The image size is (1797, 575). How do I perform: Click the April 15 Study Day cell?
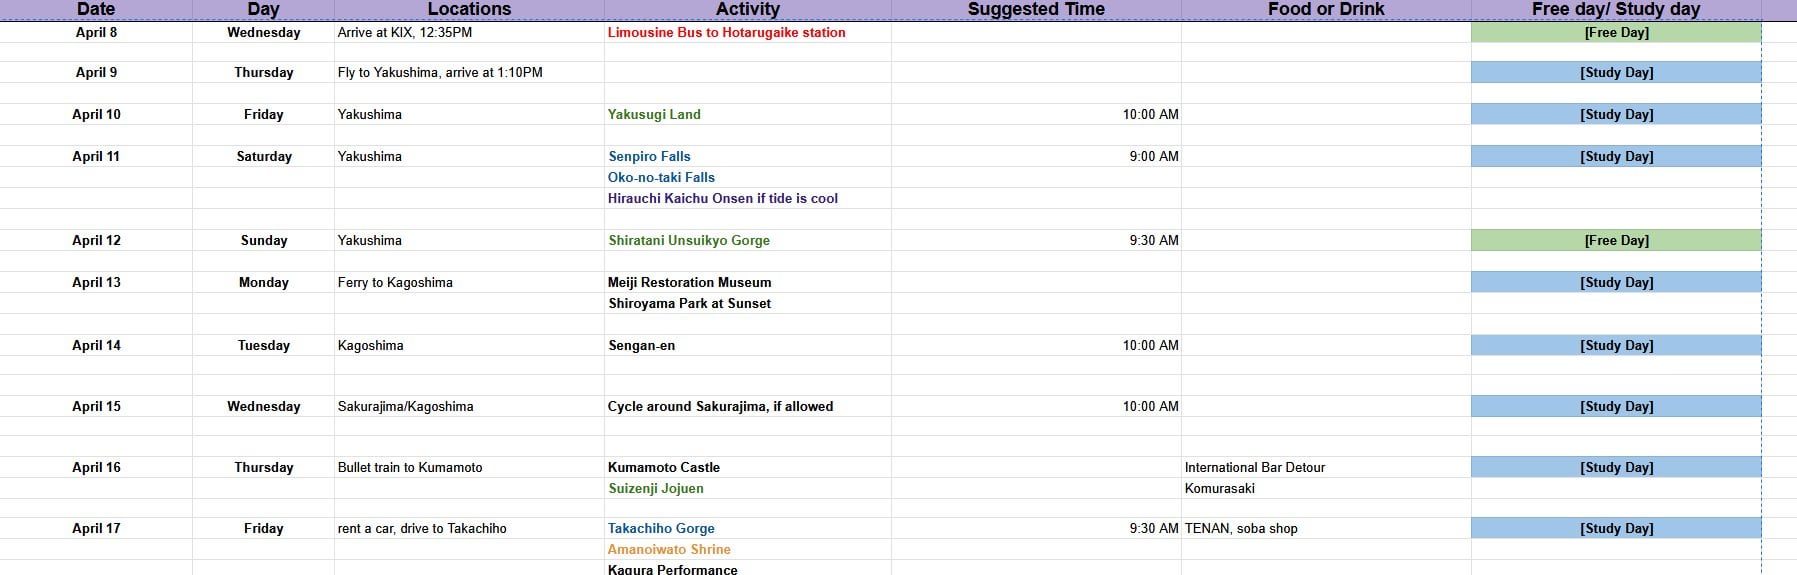tap(1616, 406)
